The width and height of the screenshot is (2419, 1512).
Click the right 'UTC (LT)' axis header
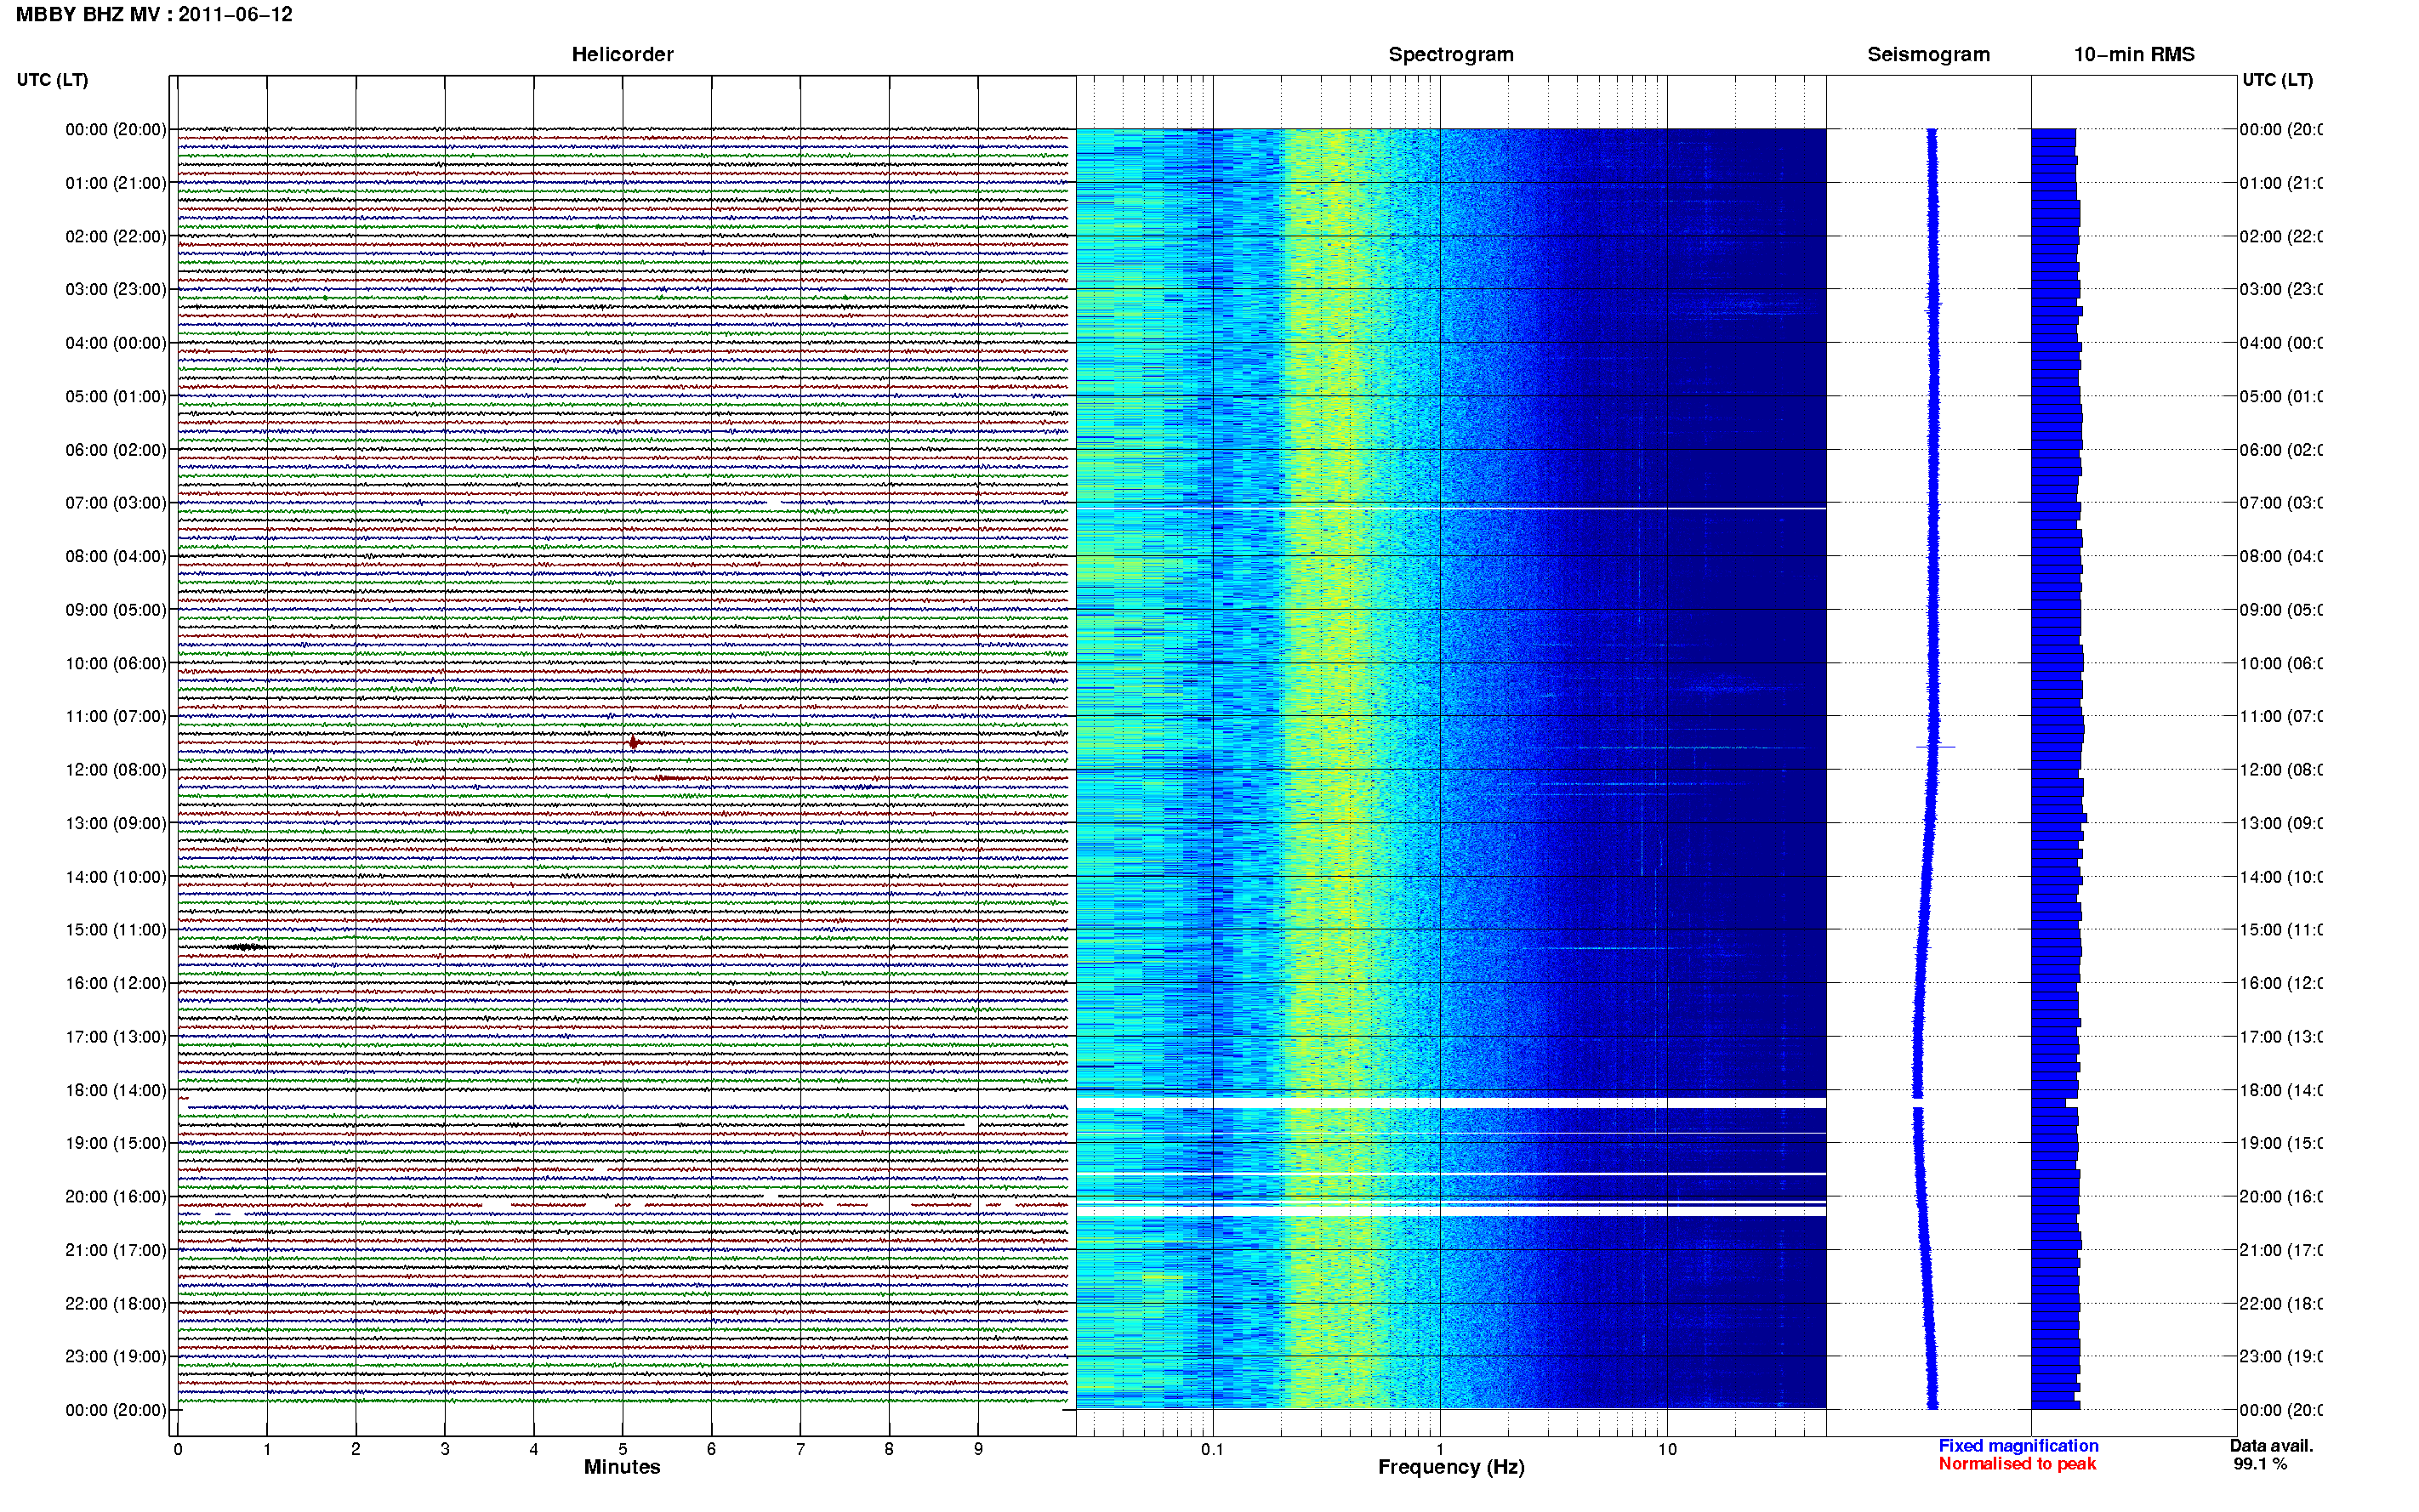[x=2277, y=80]
